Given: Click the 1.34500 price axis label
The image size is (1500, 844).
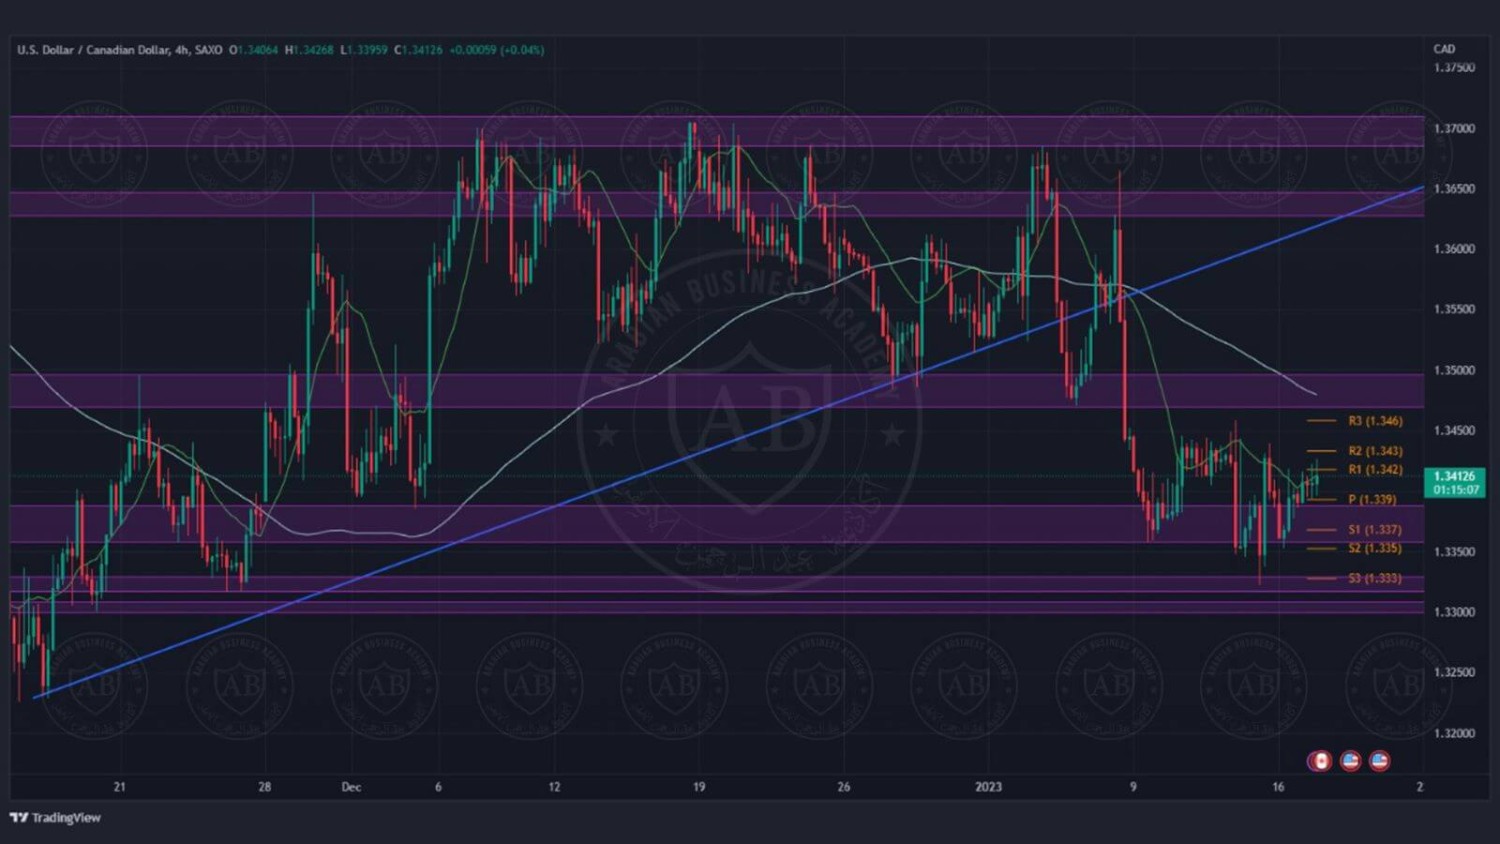Looking at the screenshot, I should (x=1454, y=431).
